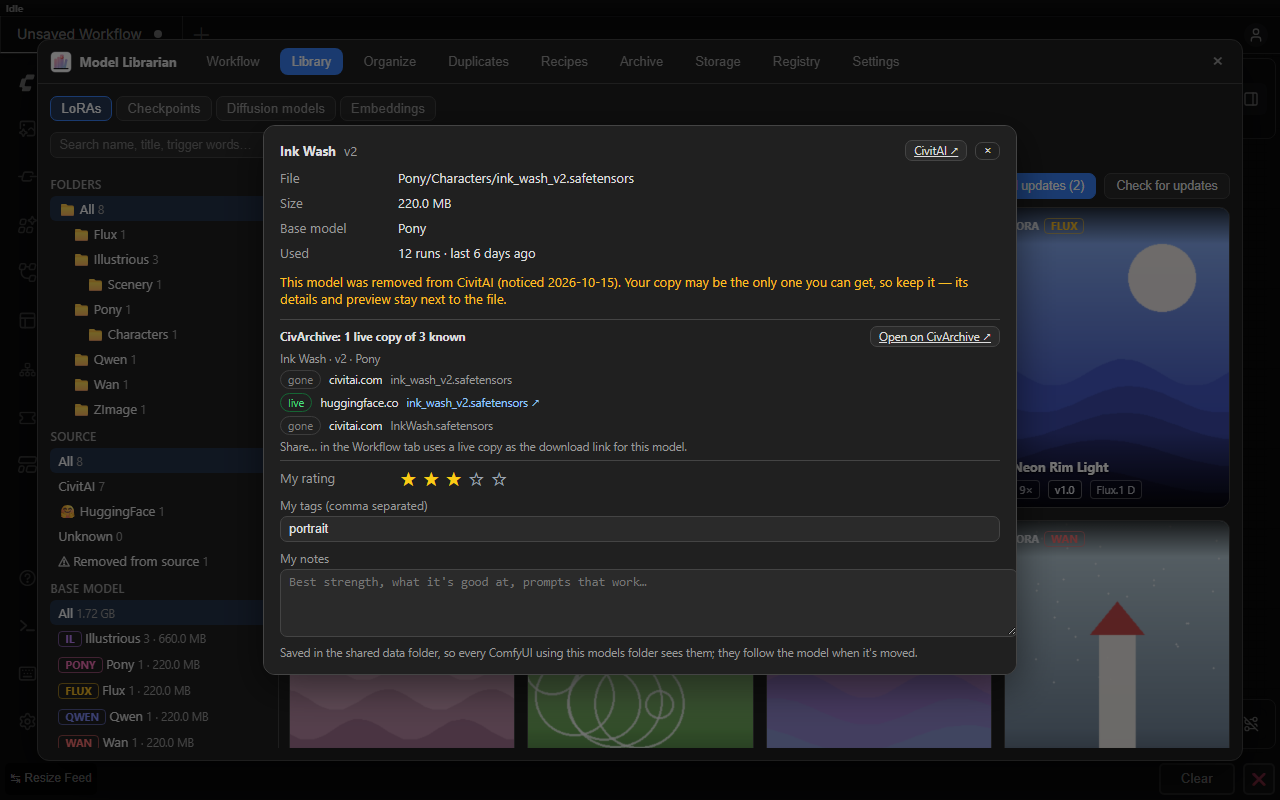Open the All folder in Folders
Screen dimensions: 1280x800
click(157, 209)
